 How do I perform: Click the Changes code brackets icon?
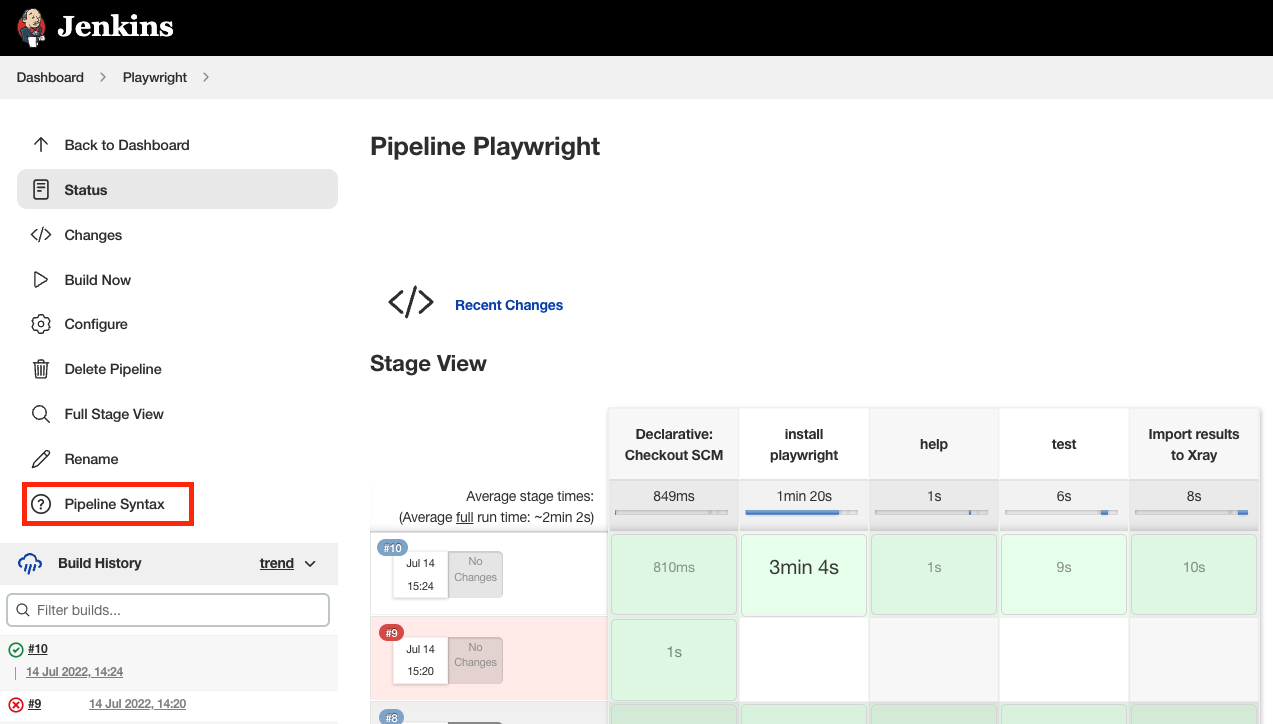click(x=41, y=235)
